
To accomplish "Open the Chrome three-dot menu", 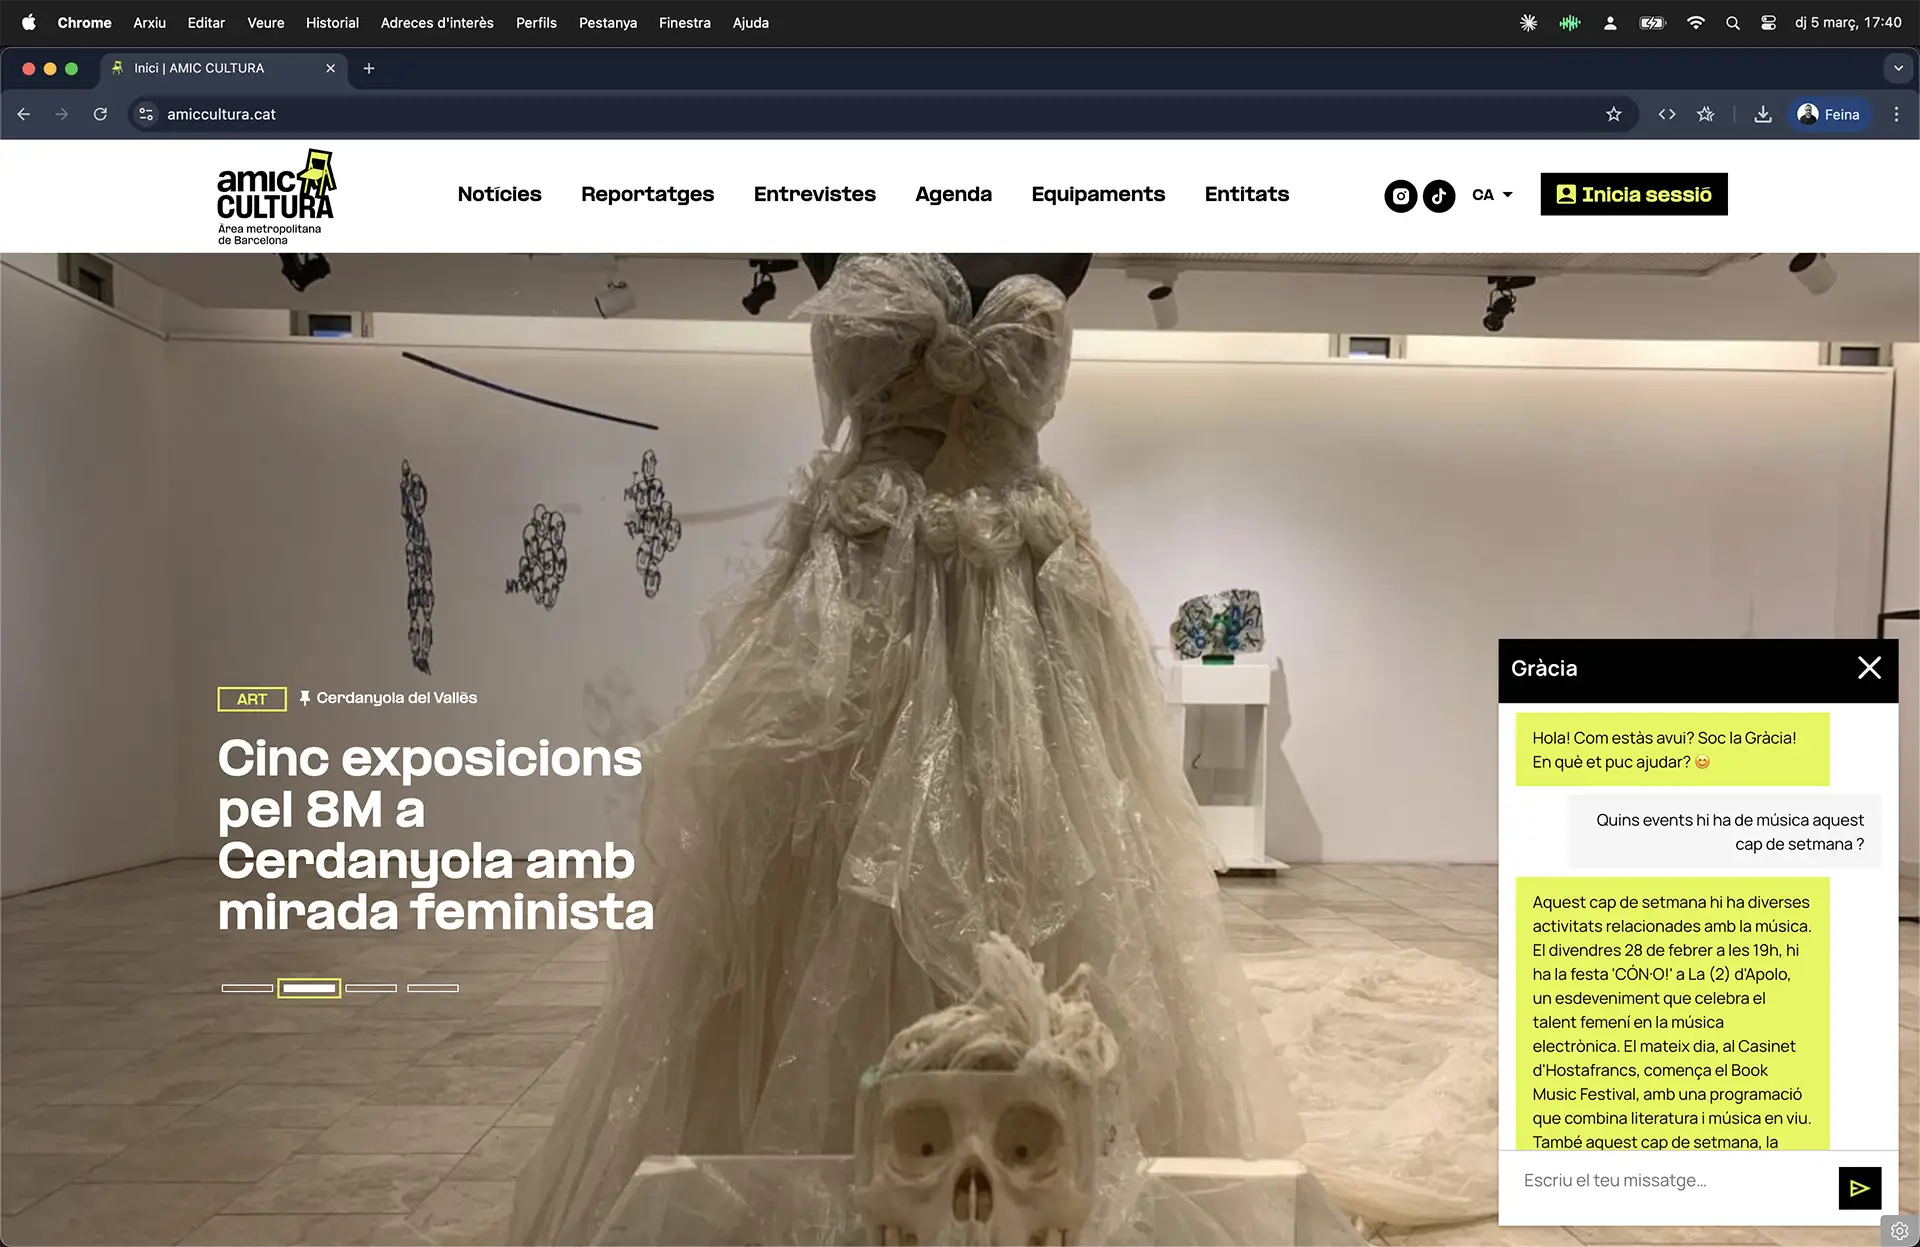I will click(x=1897, y=114).
